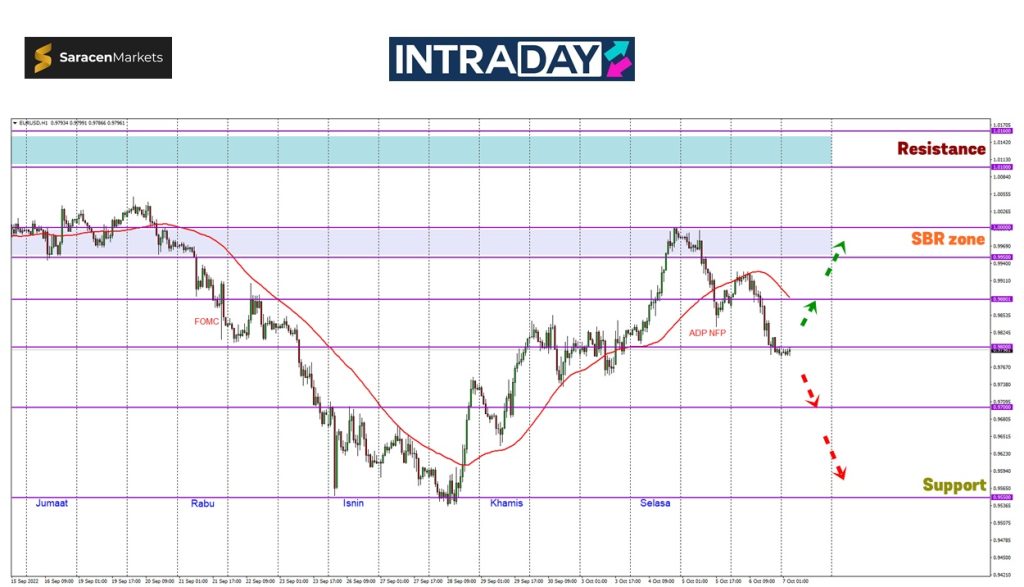Select the Rabu day label
The height and width of the screenshot is (587, 1024).
[202, 503]
